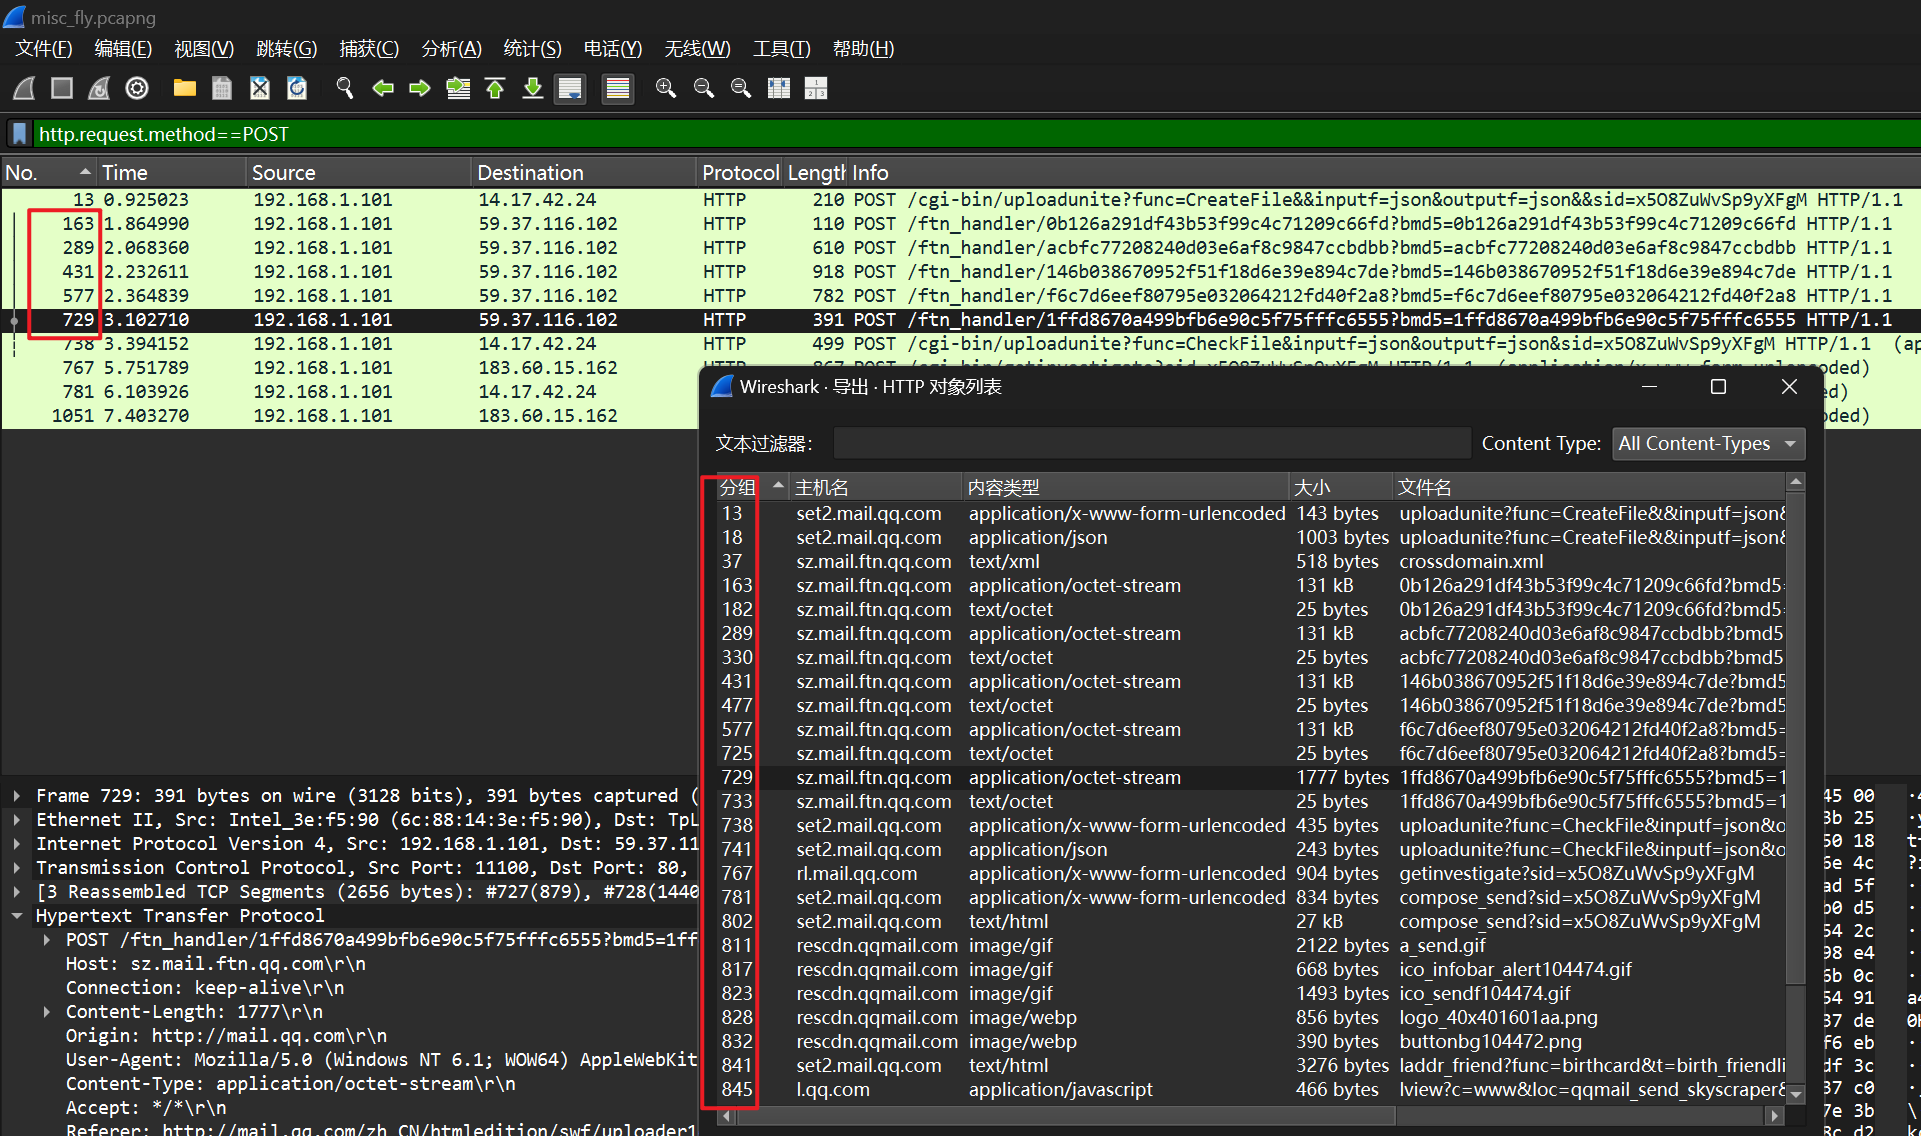Open the 统计(S) menu
Image resolution: width=1921 pixels, height=1136 pixels.
pyautogui.click(x=532, y=48)
